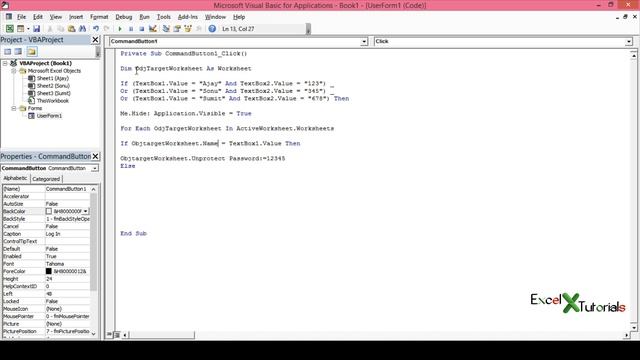640x360 pixels.
Task: Open the Help menu
Action: click(239, 17)
